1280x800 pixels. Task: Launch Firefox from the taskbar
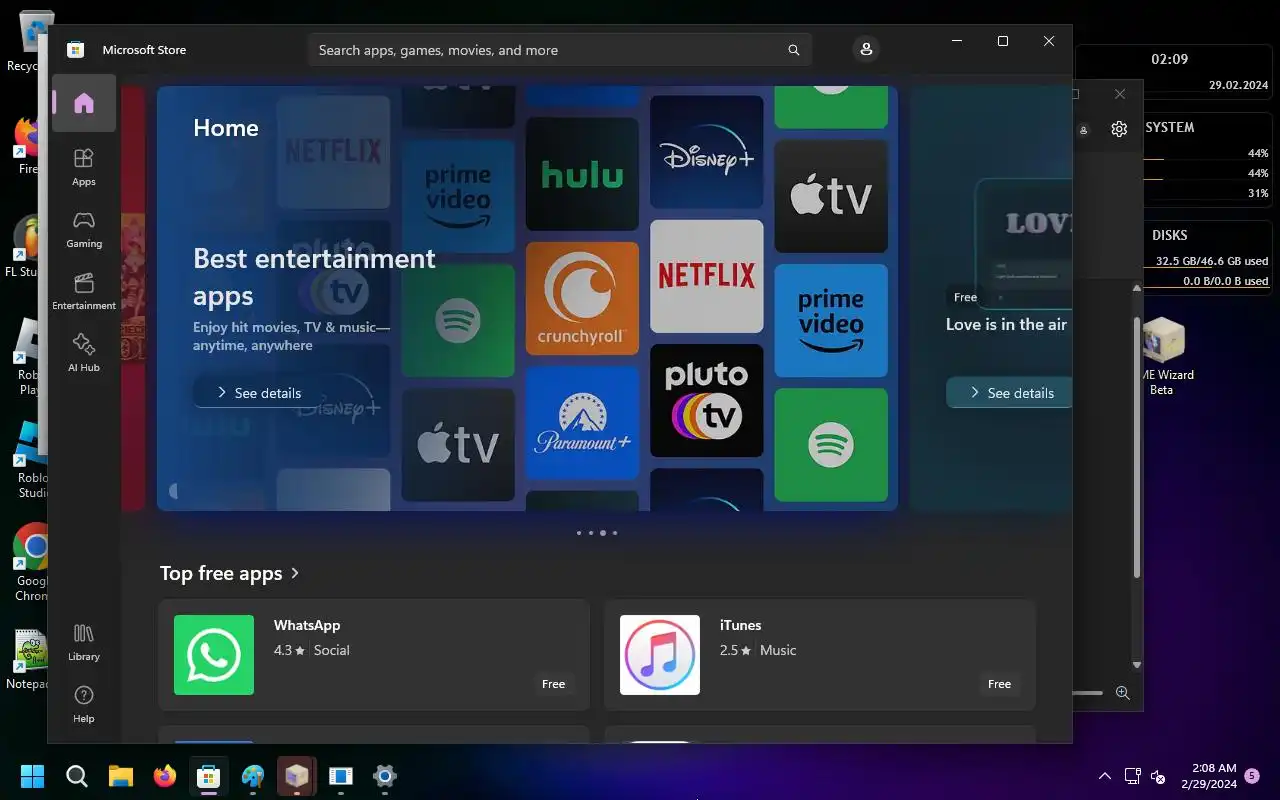point(164,776)
